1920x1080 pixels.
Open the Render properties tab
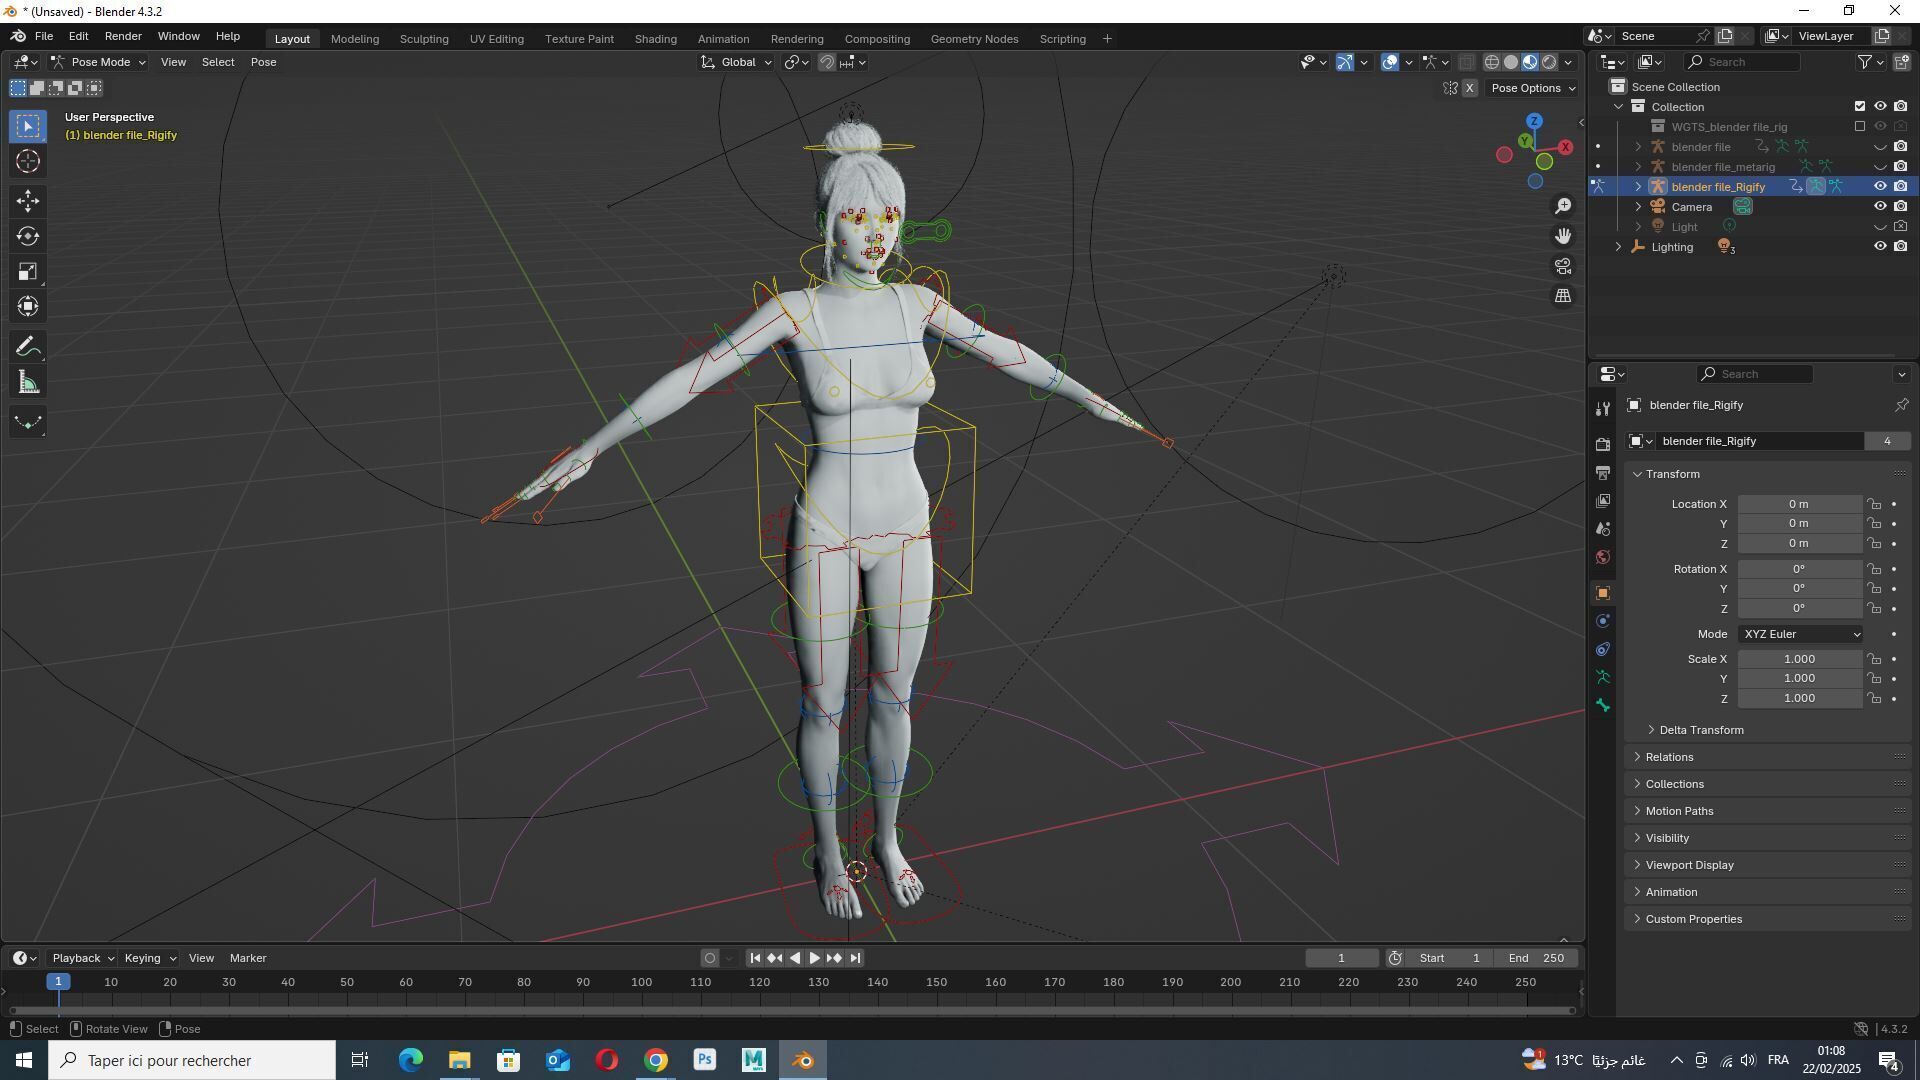tap(1603, 444)
